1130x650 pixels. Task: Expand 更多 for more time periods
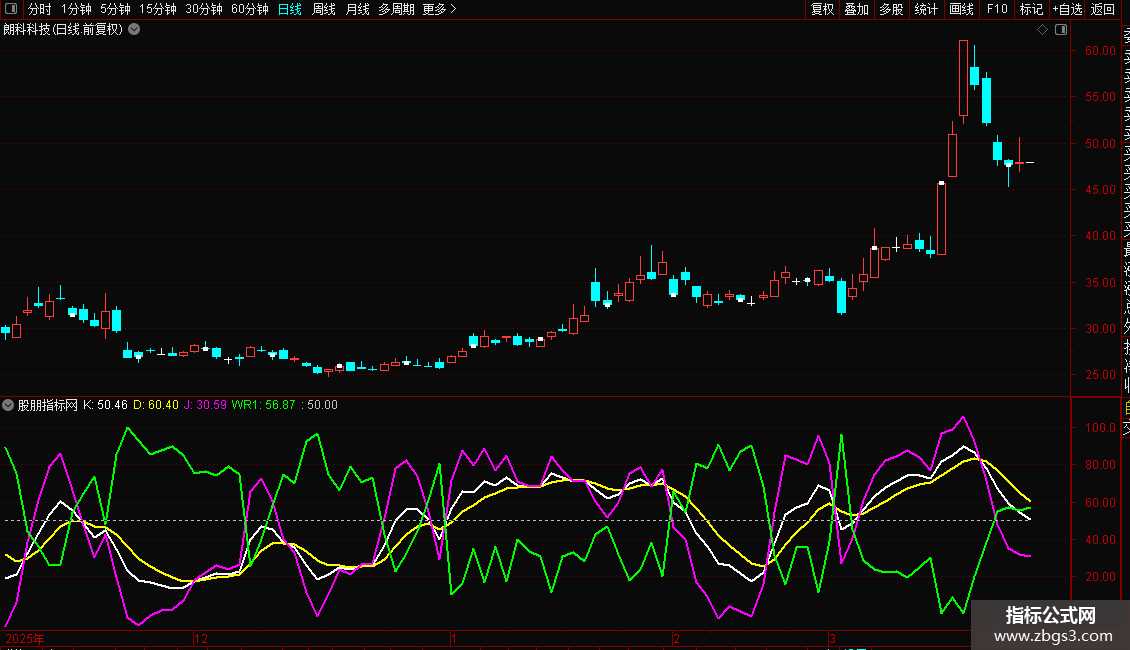[x=439, y=9]
